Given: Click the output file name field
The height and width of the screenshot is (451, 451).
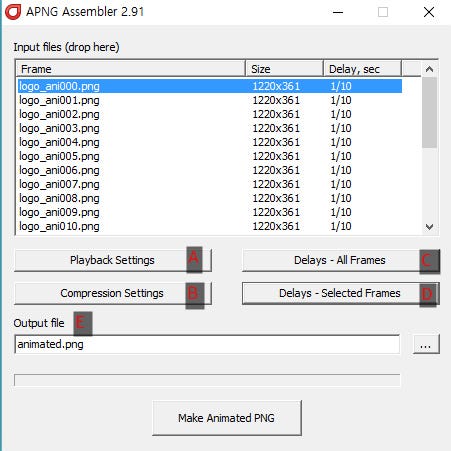Looking at the screenshot, I should tap(207, 344).
